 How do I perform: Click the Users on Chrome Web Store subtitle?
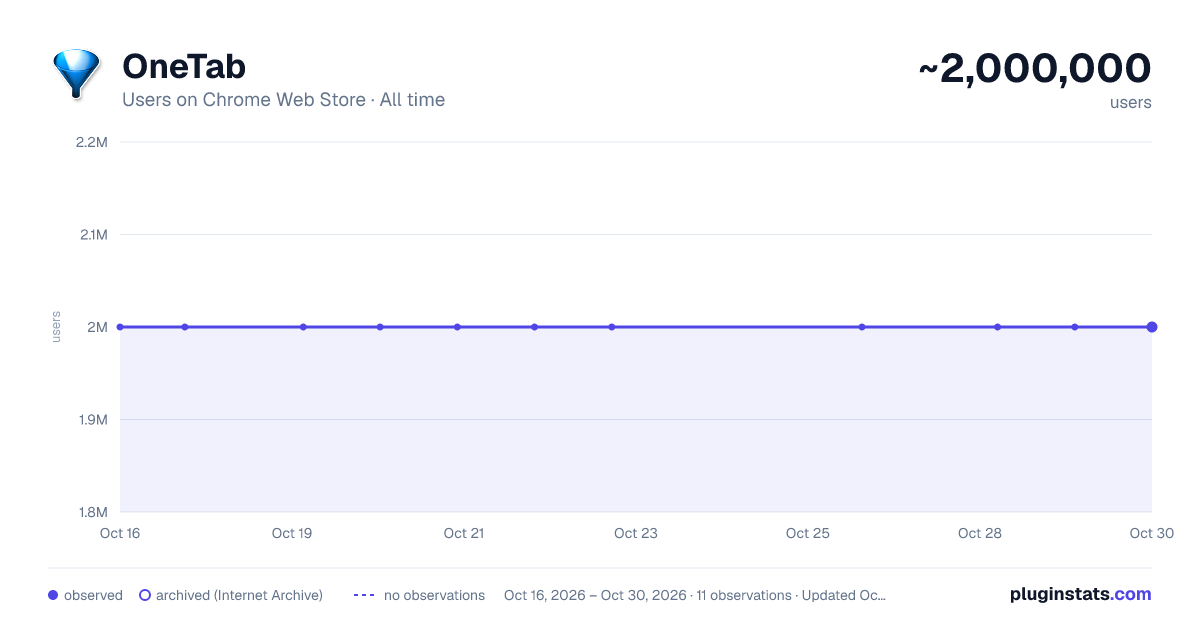[284, 100]
